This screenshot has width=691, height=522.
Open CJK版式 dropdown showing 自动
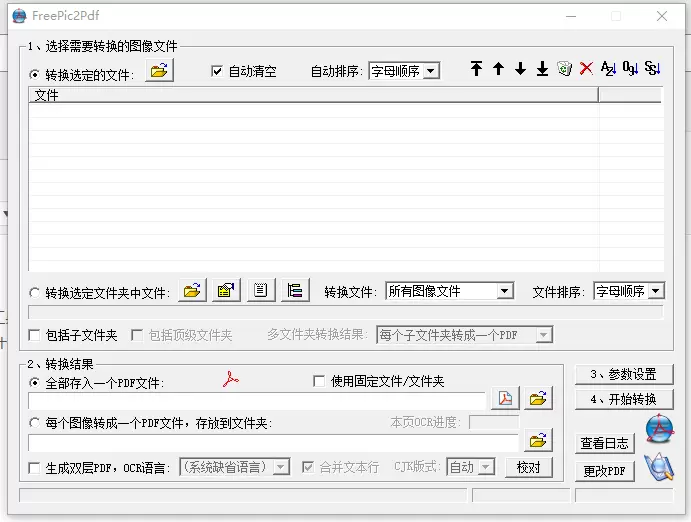click(x=471, y=467)
